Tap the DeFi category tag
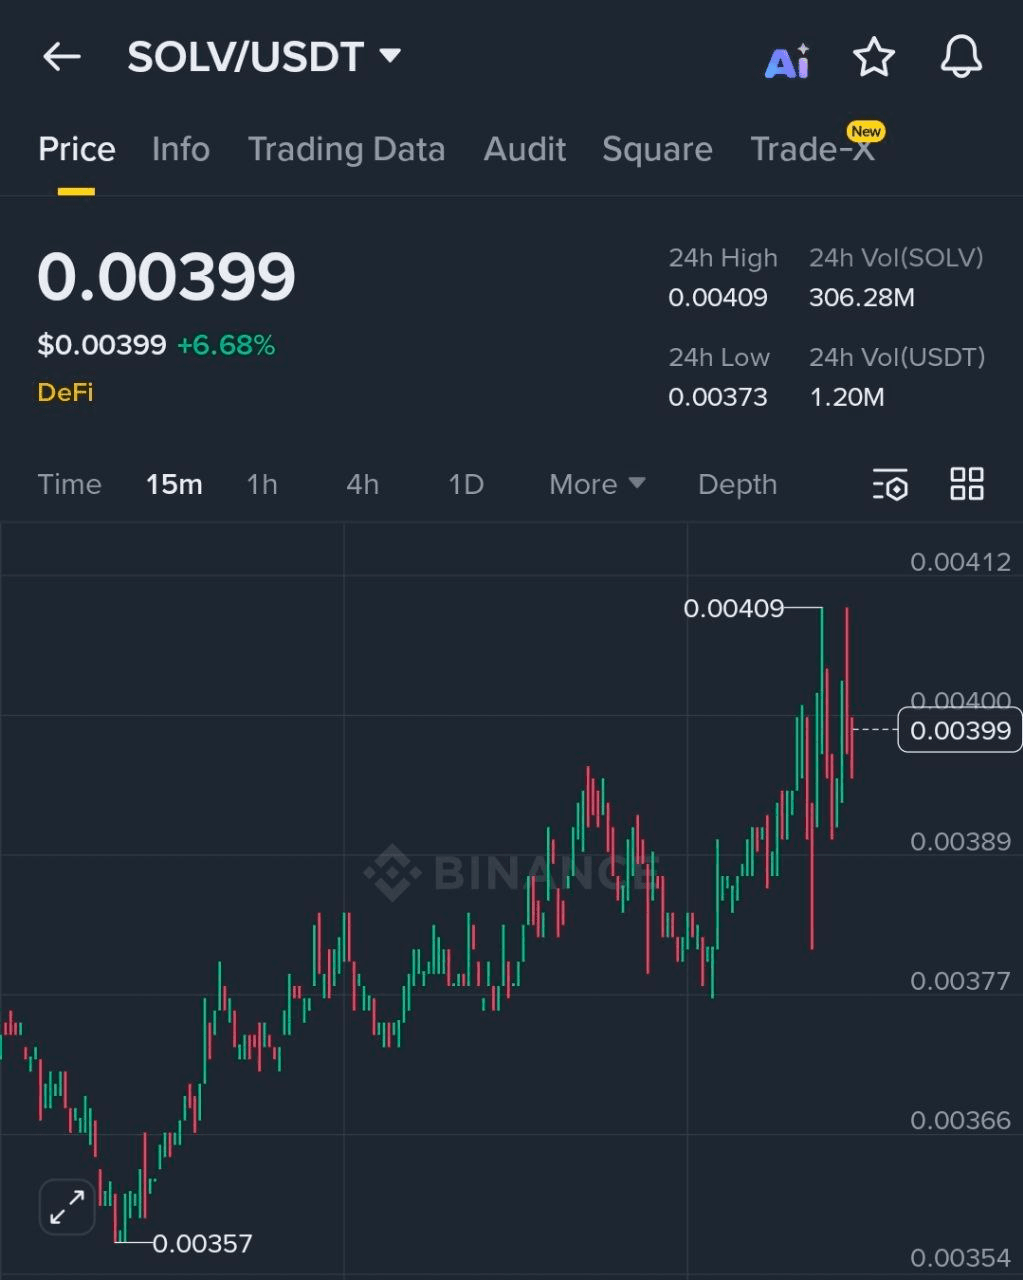The height and width of the screenshot is (1280, 1023). pyautogui.click(x=65, y=392)
